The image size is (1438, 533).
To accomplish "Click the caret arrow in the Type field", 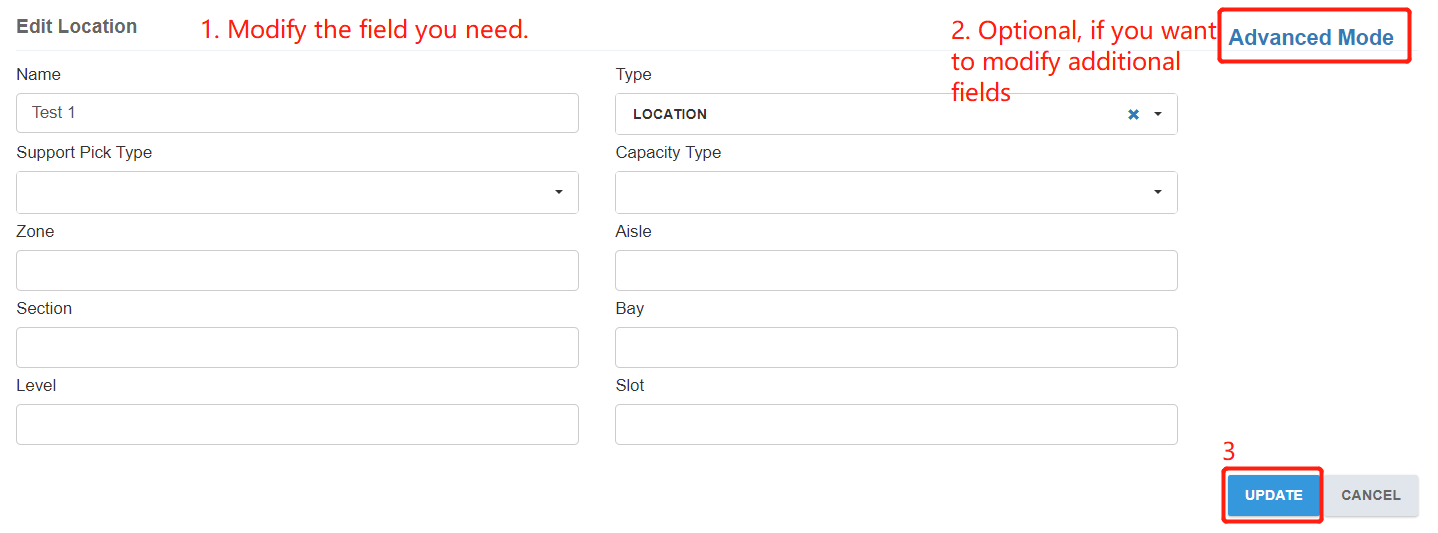I will pyautogui.click(x=1158, y=114).
